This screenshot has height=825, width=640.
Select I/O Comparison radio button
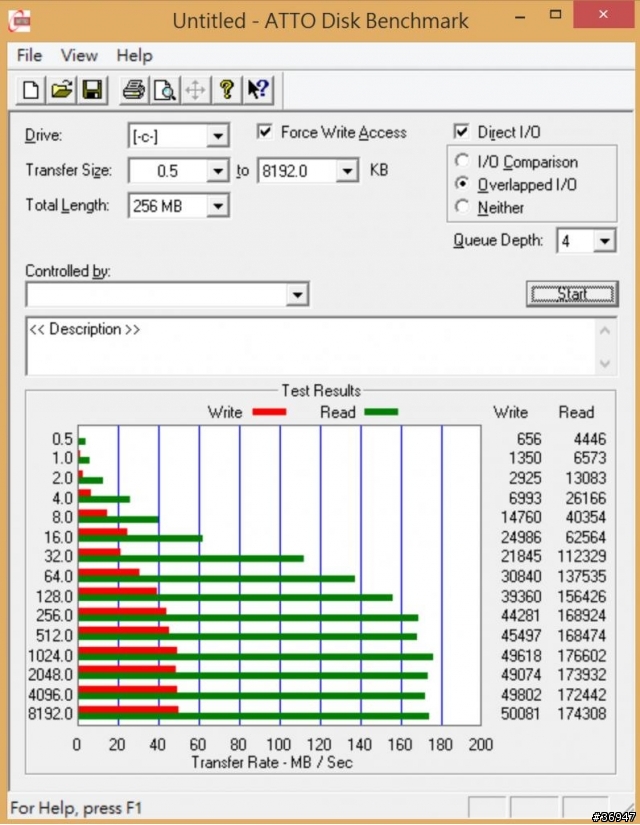coord(462,160)
